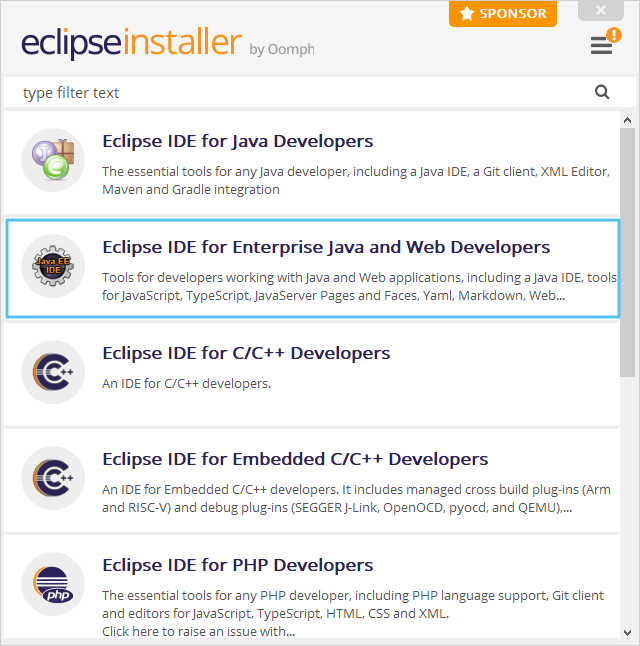The image size is (640, 646).
Task: Select Eclipse IDE for C/C++ Developers title
Action: pos(246,353)
